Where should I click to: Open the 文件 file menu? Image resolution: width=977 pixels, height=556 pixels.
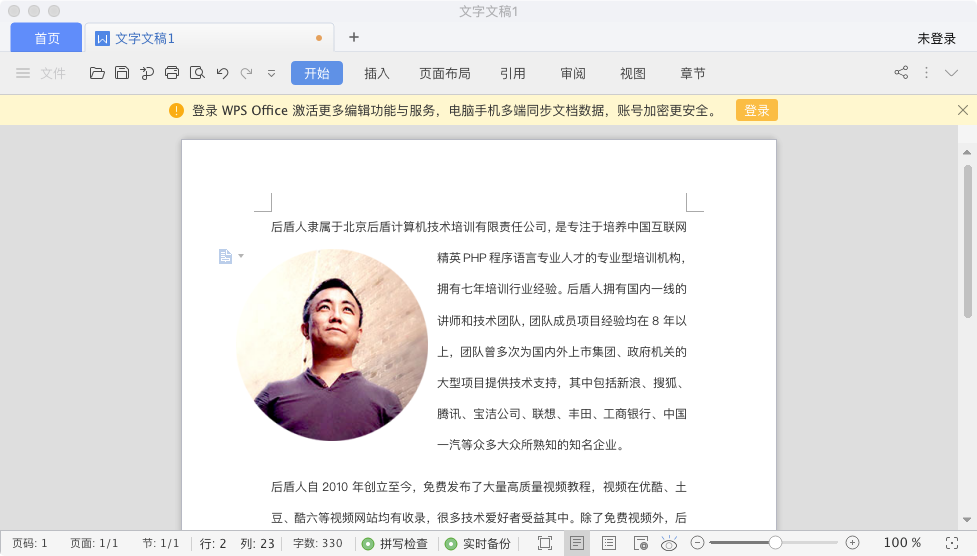tap(41, 73)
